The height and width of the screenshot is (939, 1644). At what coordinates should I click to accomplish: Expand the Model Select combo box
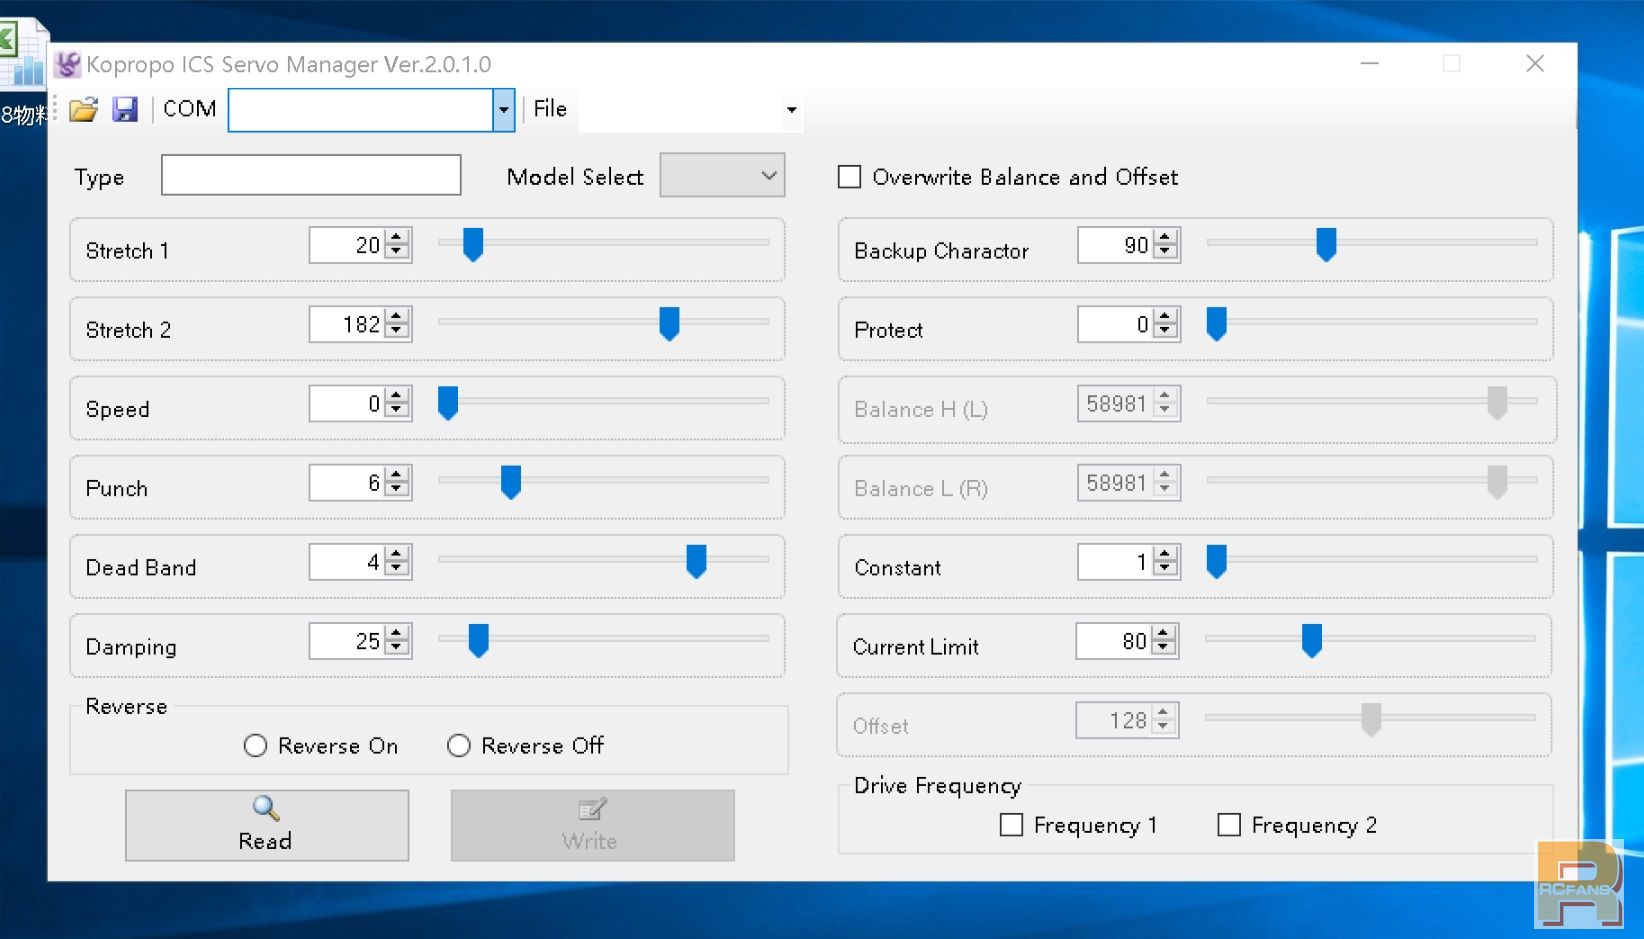(x=722, y=175)
